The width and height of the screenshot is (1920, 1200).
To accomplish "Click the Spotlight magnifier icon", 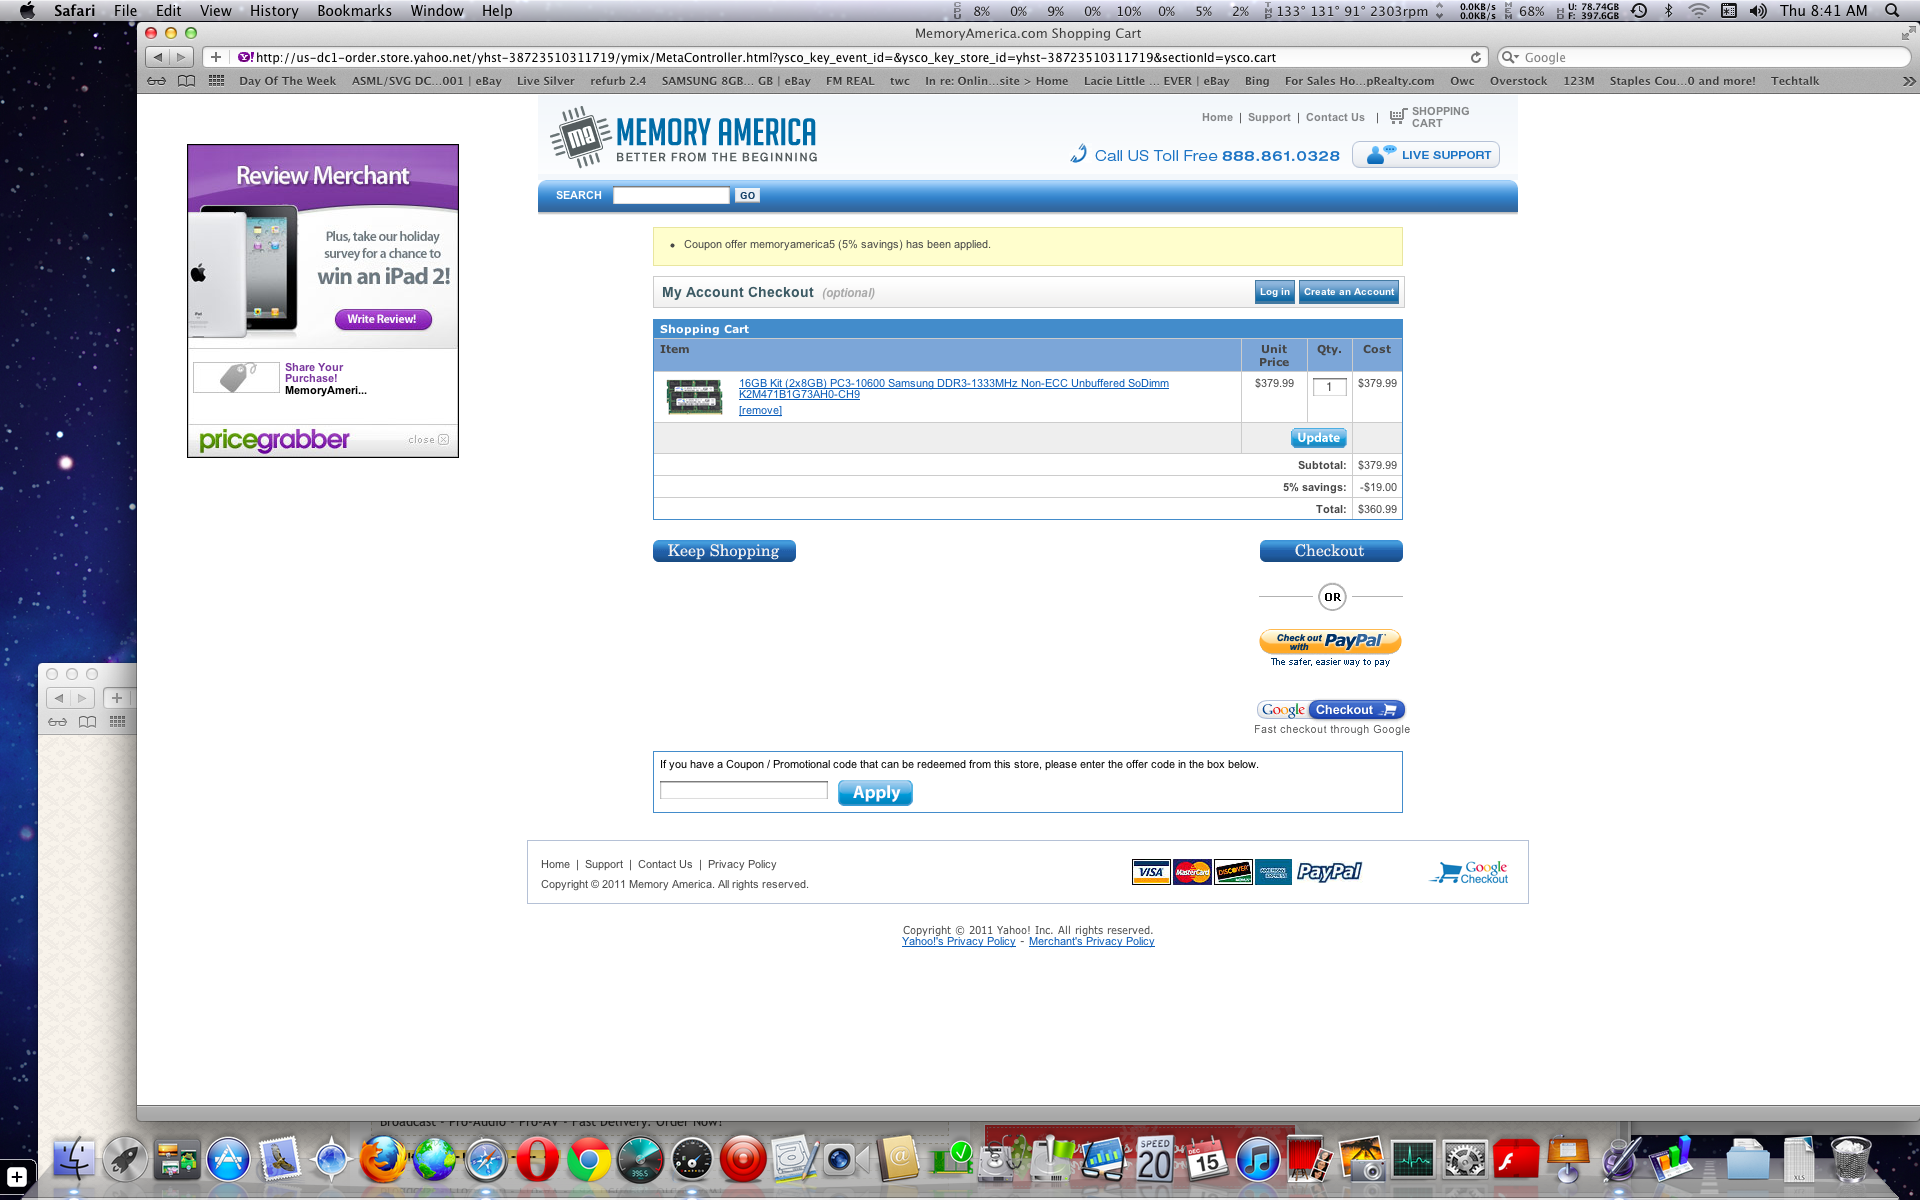I will pos(1892,11).
